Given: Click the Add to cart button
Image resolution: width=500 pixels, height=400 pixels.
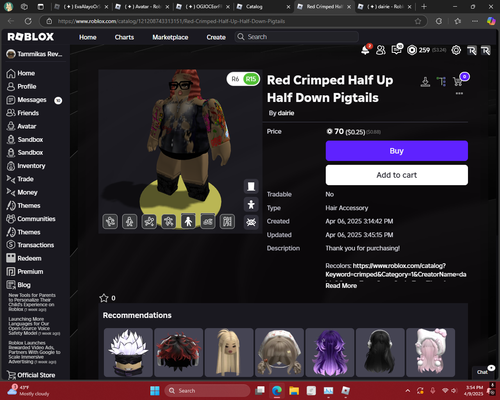Looking at the screenshot, I should [397, 175].
